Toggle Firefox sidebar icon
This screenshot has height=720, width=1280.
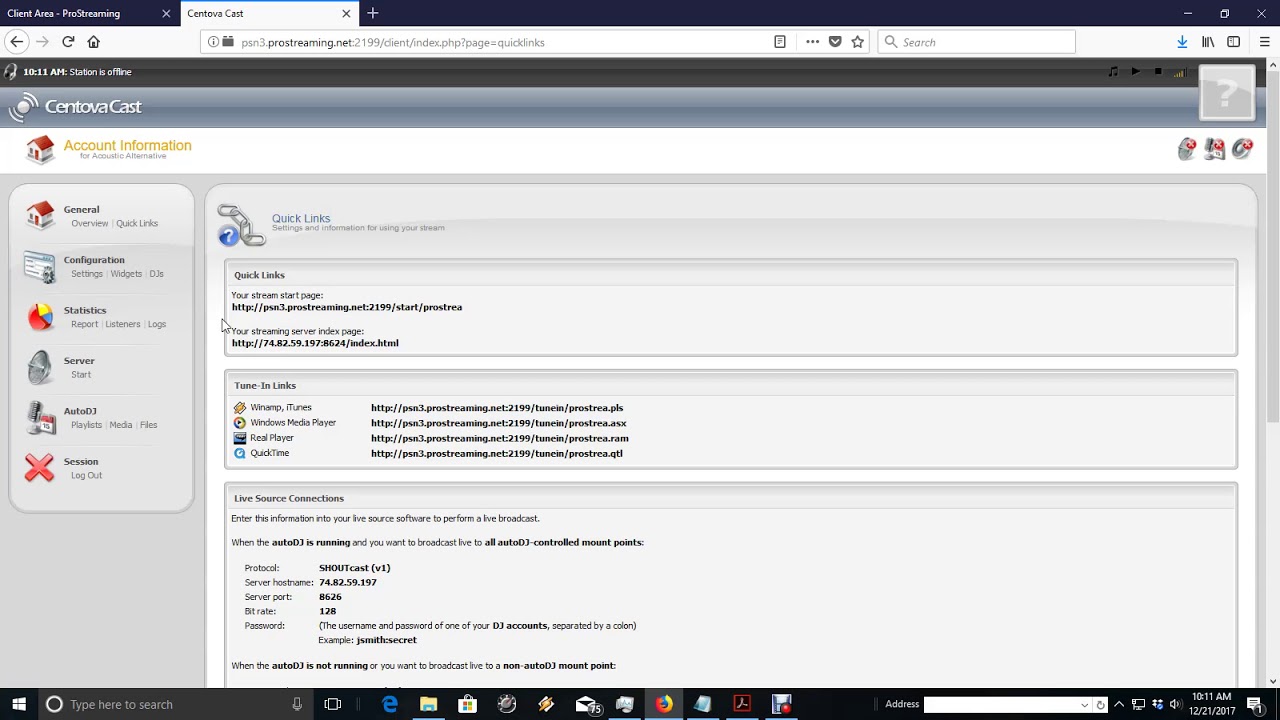tap(1234, 42)
